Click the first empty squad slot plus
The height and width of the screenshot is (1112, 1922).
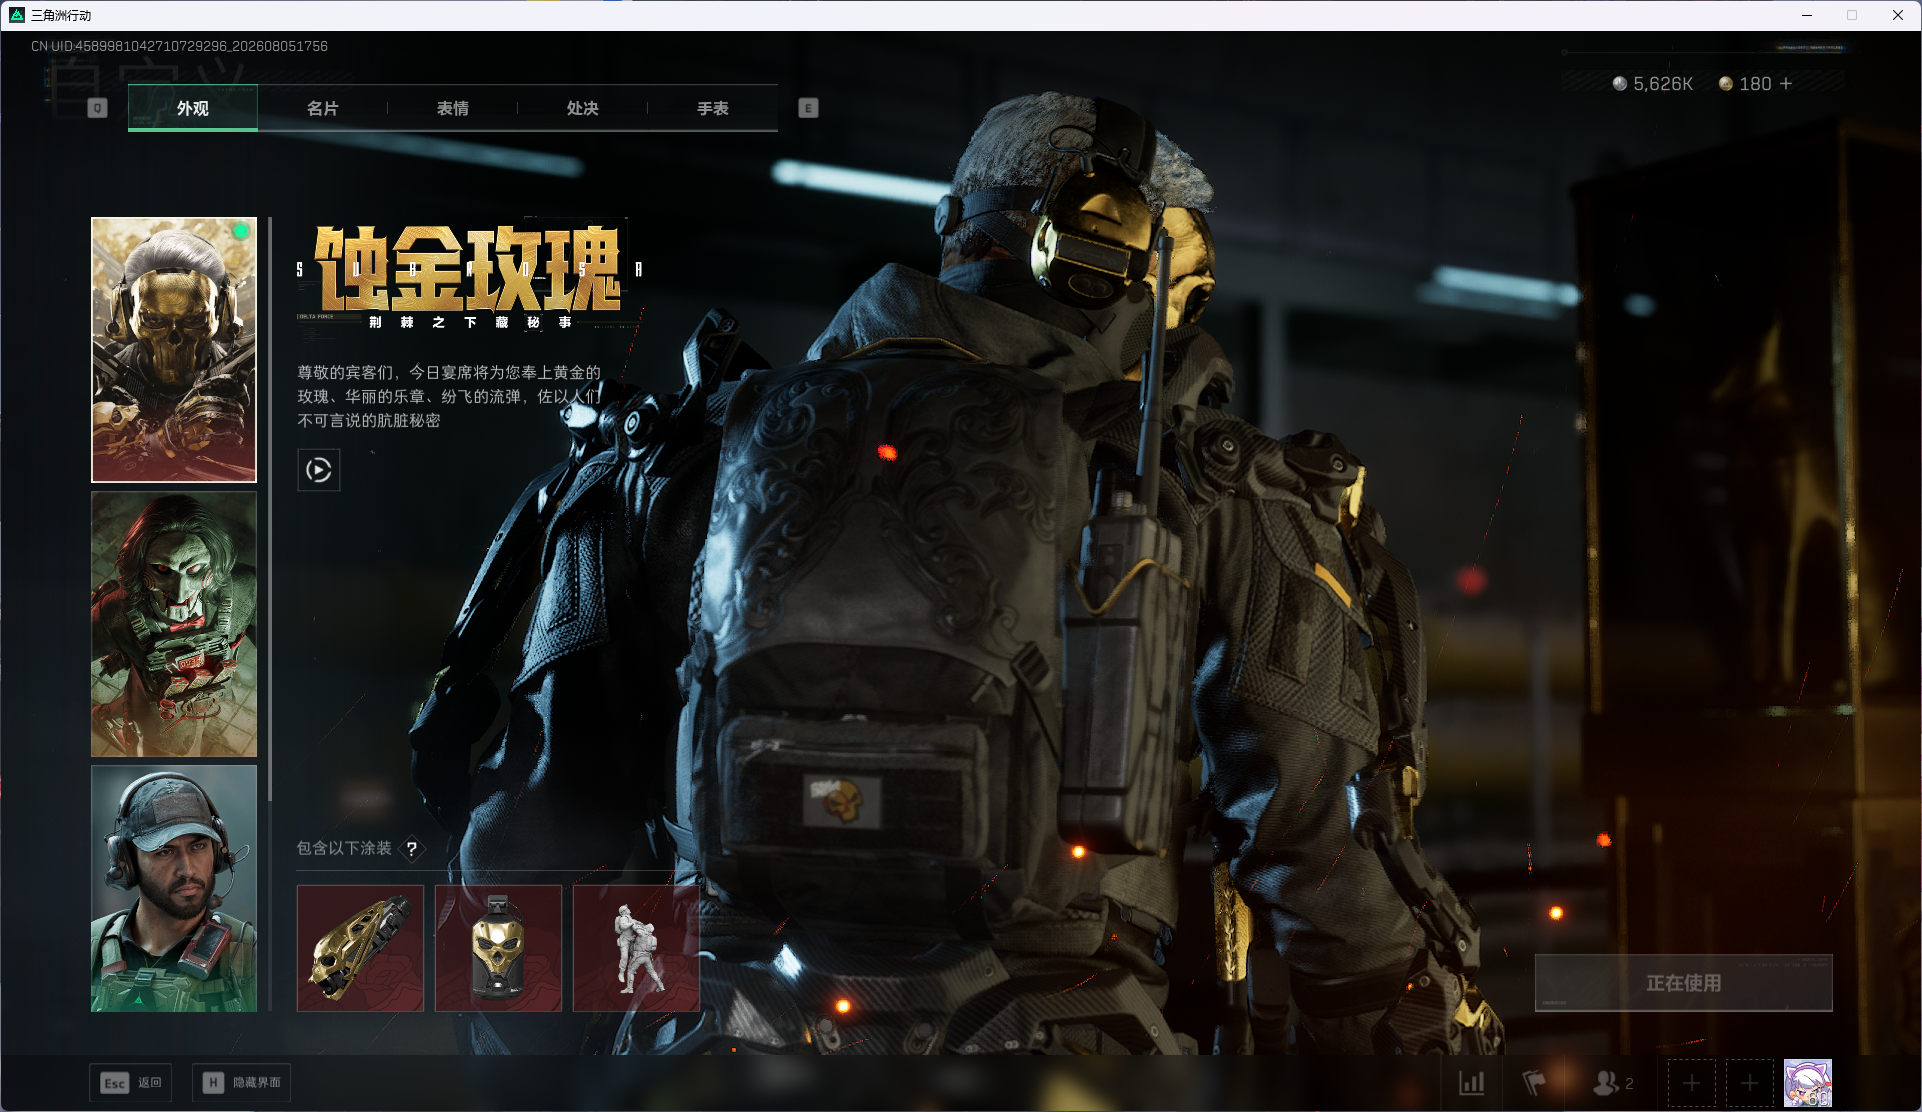tap(1692, 1083)
